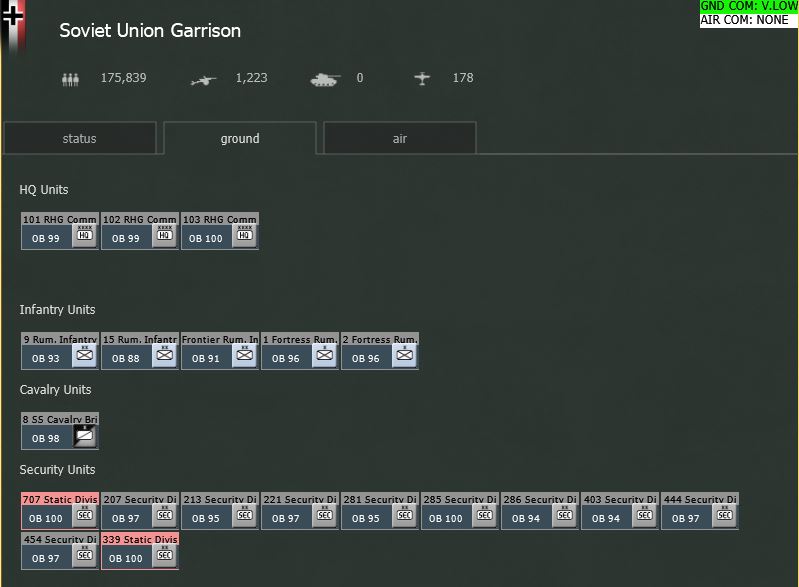This screenshot has width=799, height=587.
Task: Switch to the status tab
Action: click(x=79, y=138)
